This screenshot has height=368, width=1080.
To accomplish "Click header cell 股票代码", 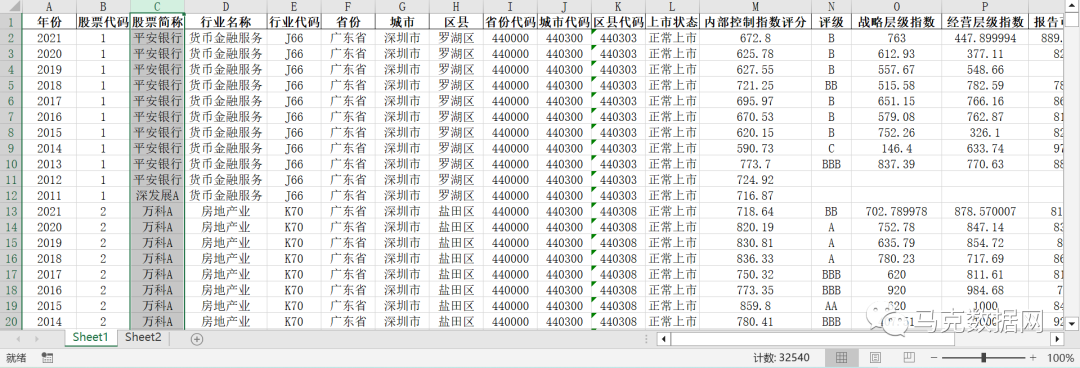I will coord(103,21).
